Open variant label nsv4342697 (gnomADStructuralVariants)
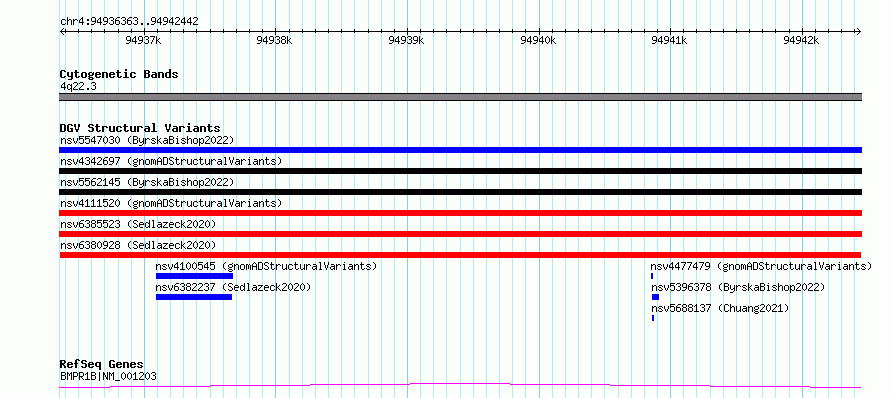Viewport: 890px width, 398px height. coord(171,161)
